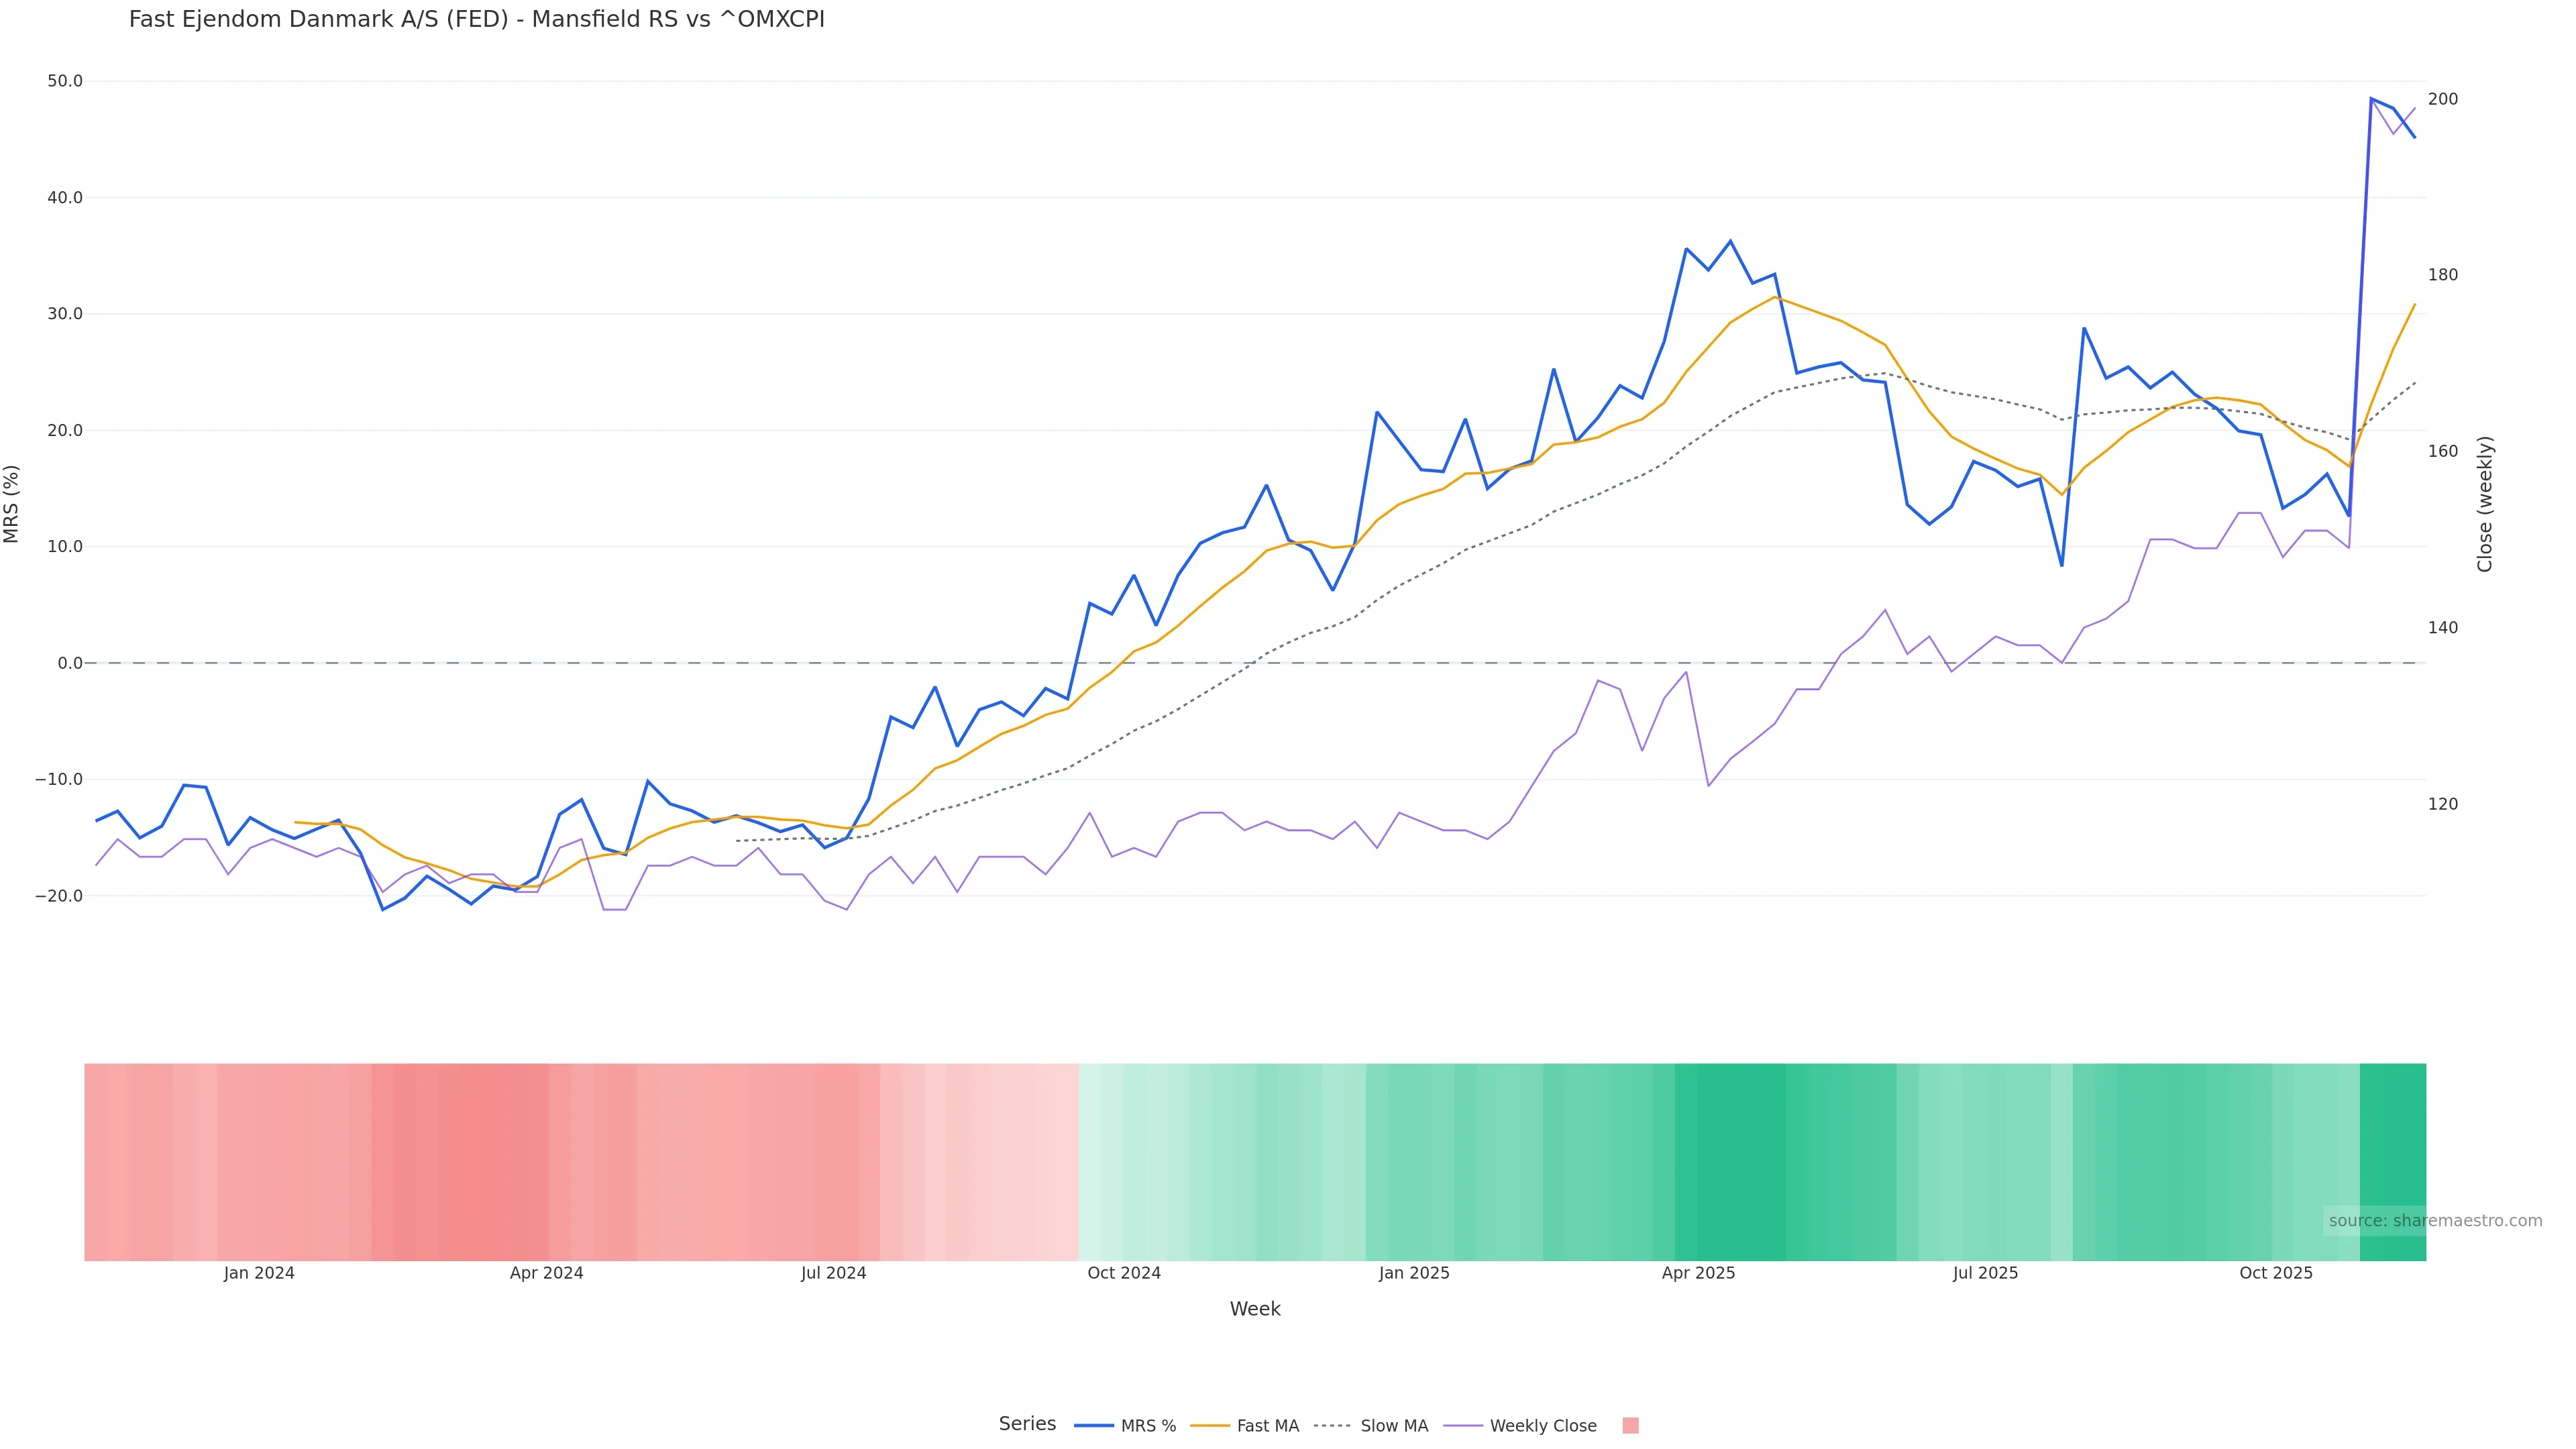Click the 200 tick on Close axis
The height and width of the screenshot is (1449, 2576).
click(2442, 99)
